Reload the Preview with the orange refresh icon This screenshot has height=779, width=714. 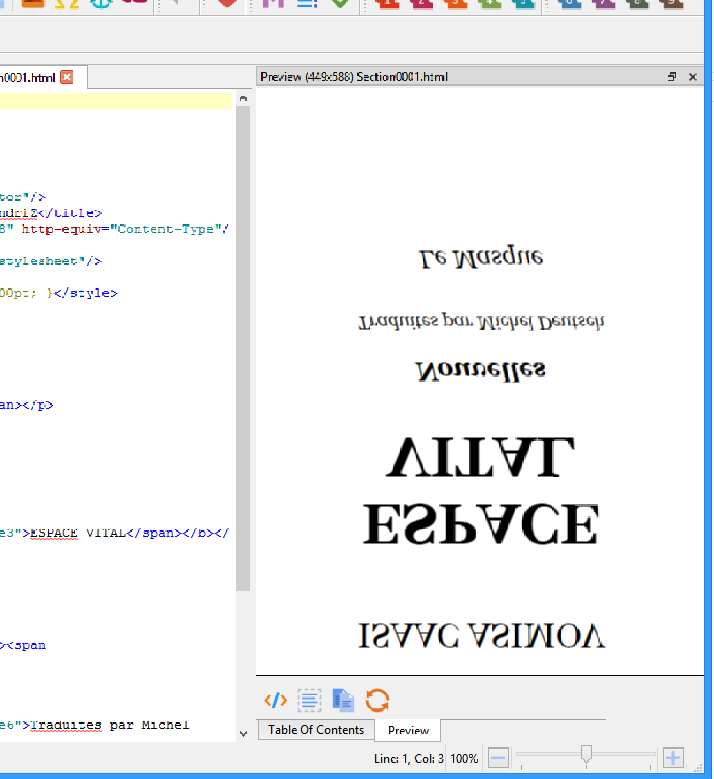[x=377, y=700]
